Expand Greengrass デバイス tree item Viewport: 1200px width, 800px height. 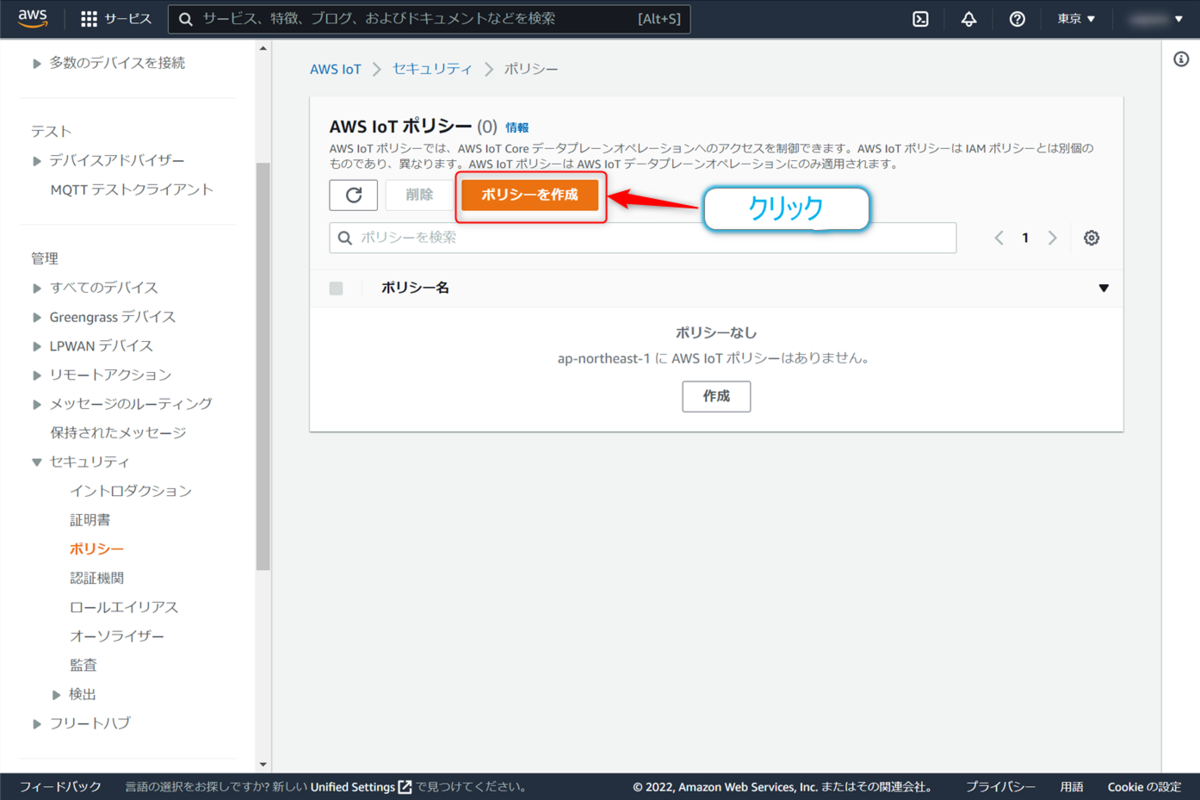[x=37, y=317]
